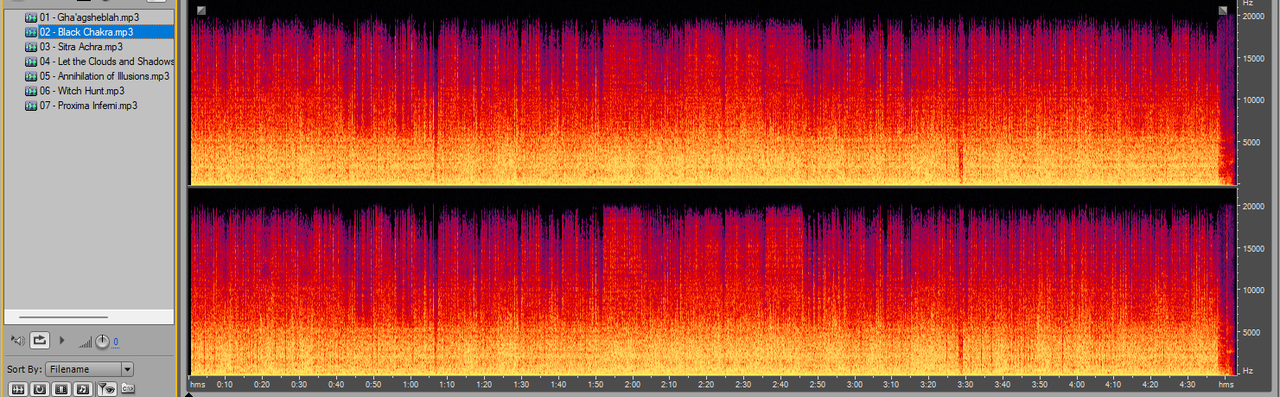1280x397 pixels.
Task: Click hms label at timeline left end
Action: 197,384
